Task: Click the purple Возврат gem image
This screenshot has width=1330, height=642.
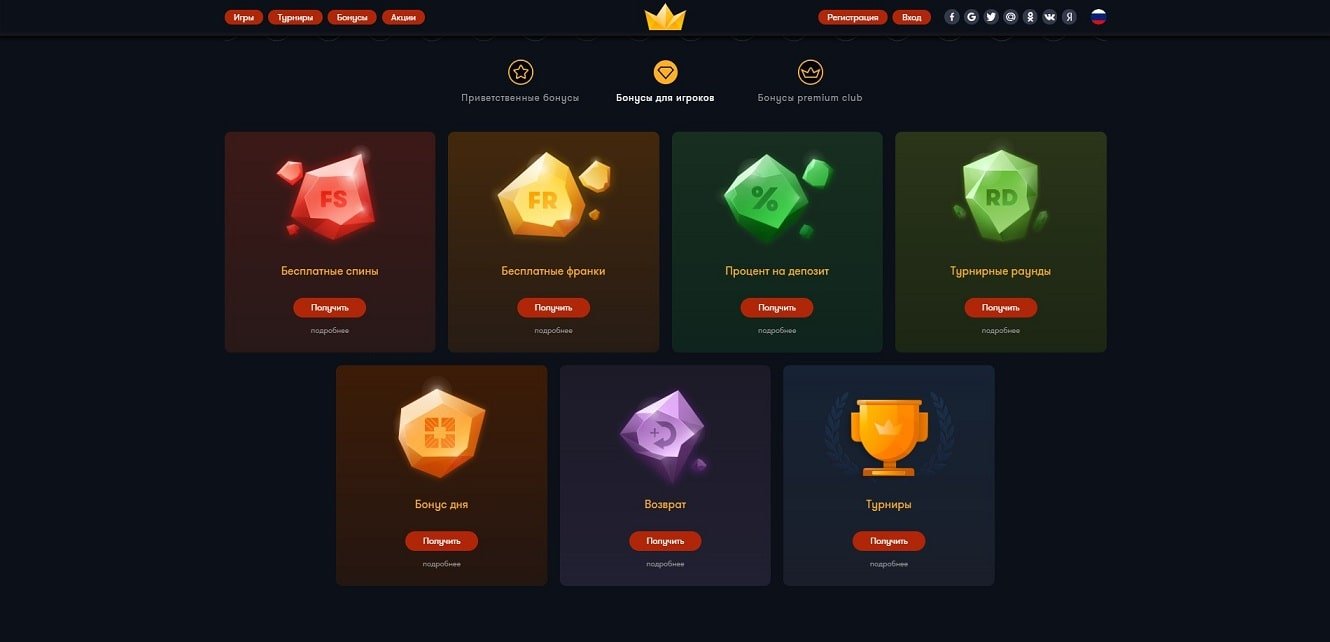Action: (x=664, y=434)
